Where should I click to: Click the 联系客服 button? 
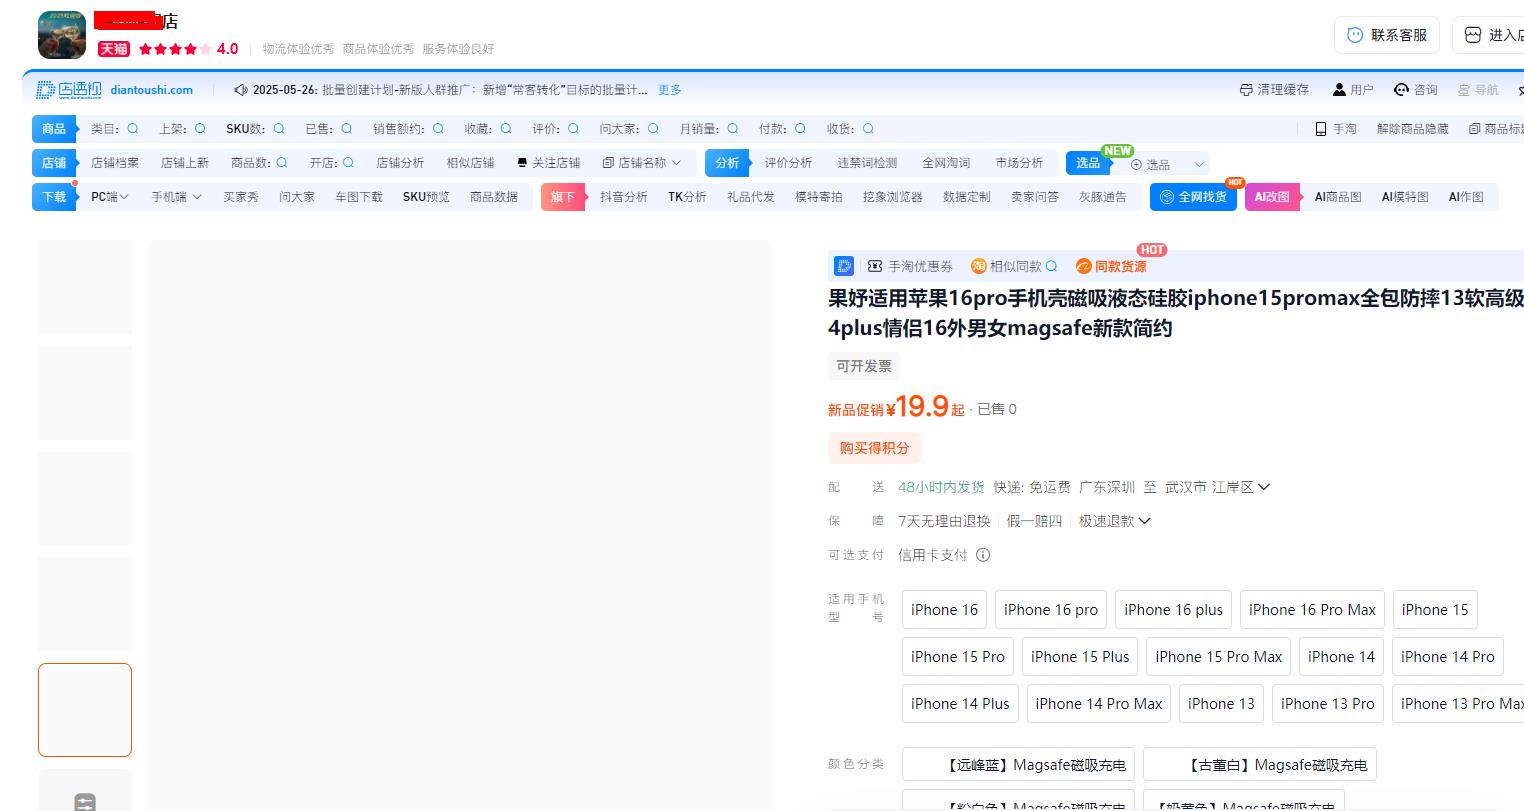pos(1387,35)
